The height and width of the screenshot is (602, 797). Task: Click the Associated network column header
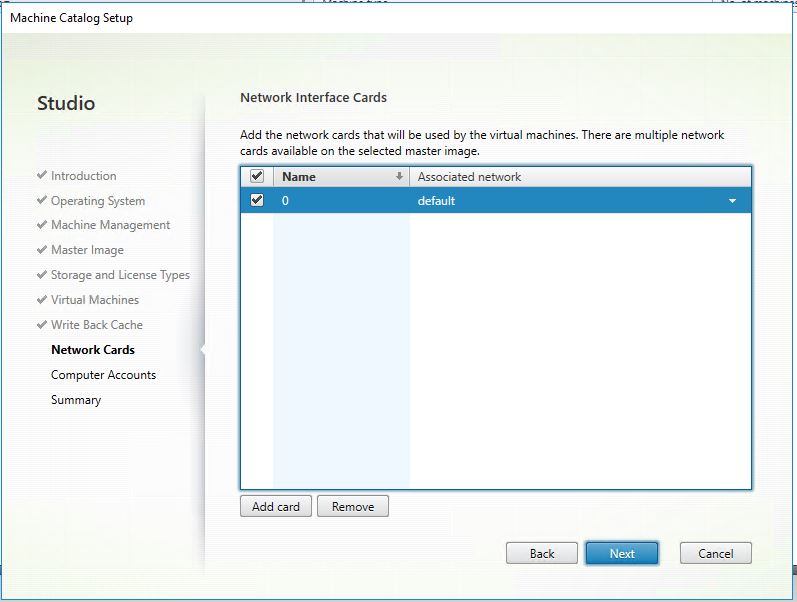[470, 177]
